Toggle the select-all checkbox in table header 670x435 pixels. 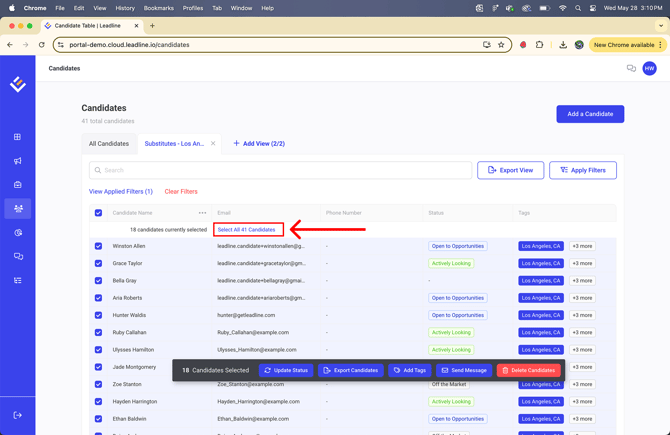click(98, 213)
